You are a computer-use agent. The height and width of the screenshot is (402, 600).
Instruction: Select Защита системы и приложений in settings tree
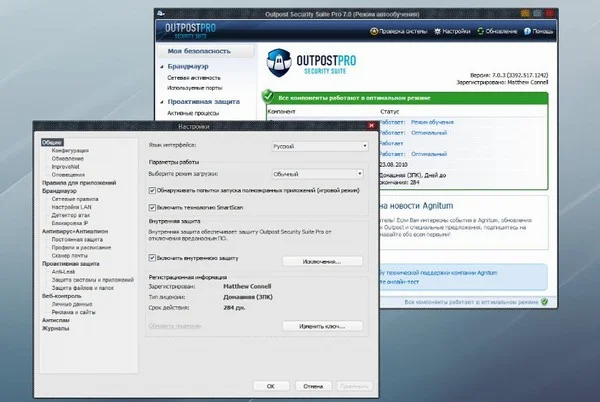point(93,280)
